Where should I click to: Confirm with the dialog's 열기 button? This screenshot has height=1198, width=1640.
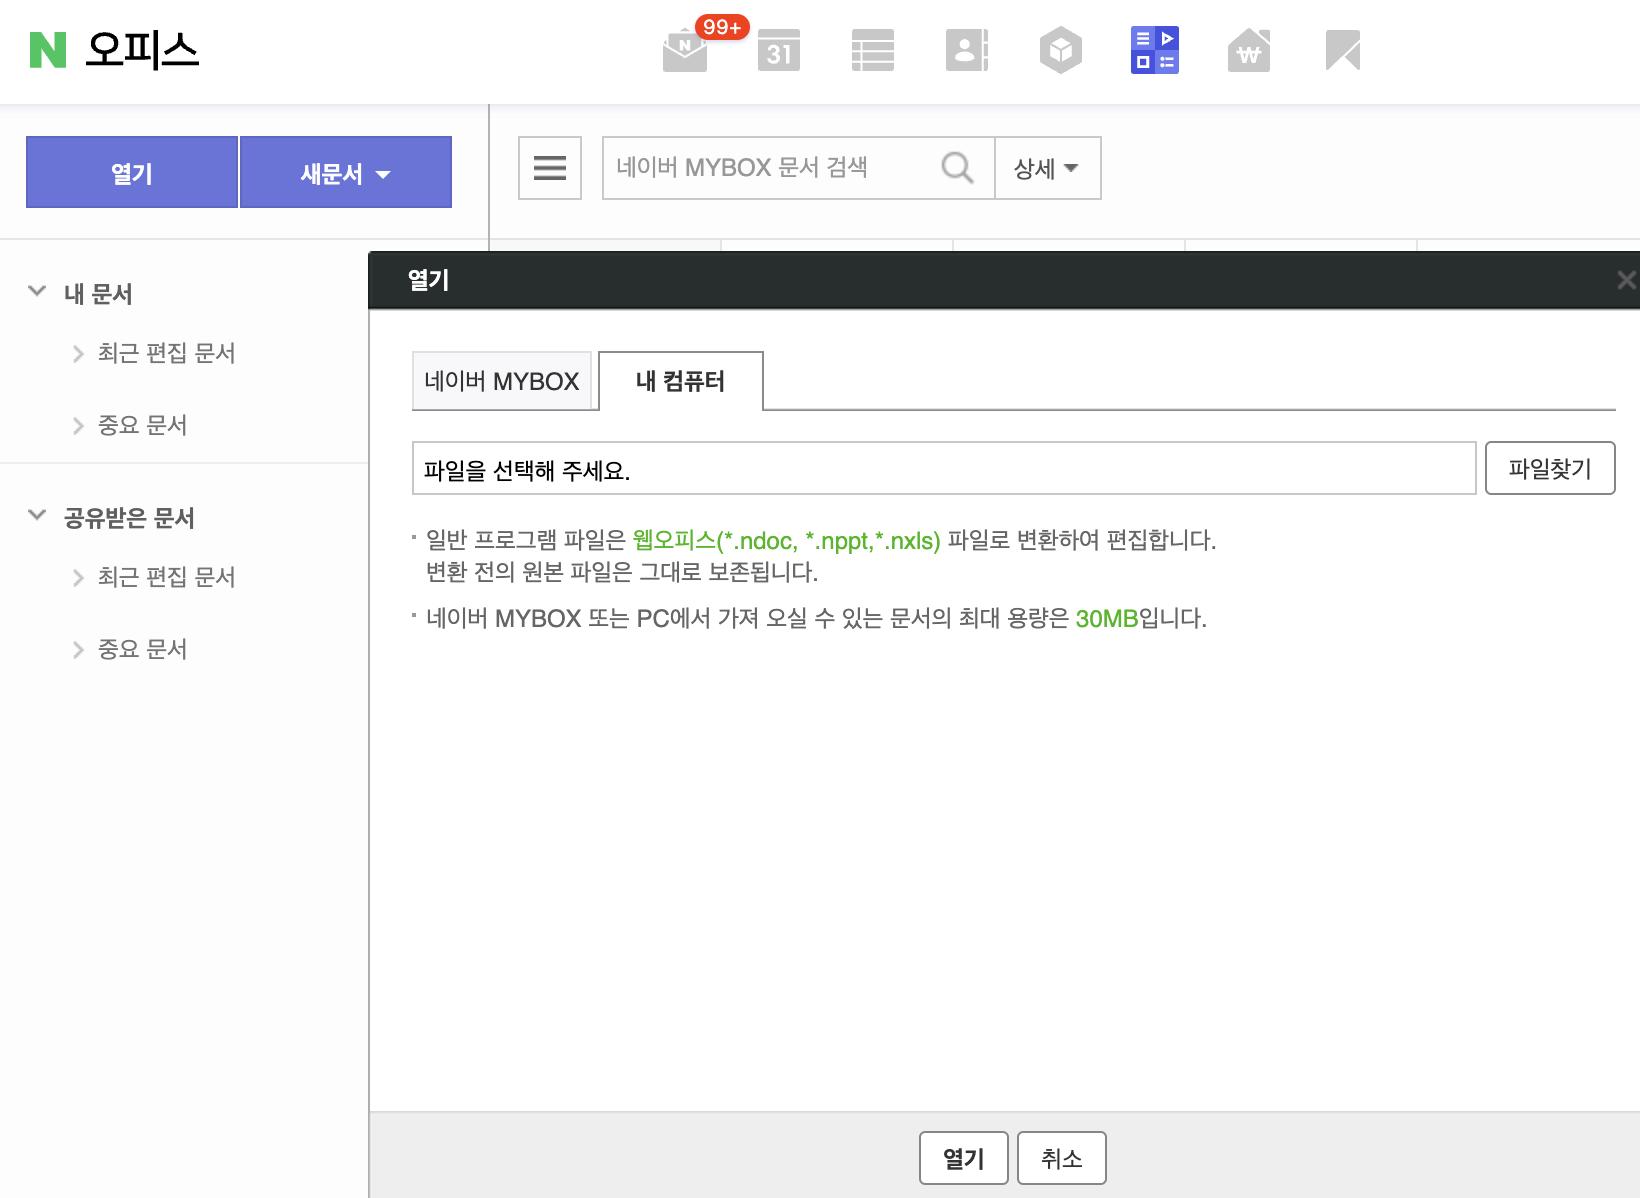coord(964,1158)
